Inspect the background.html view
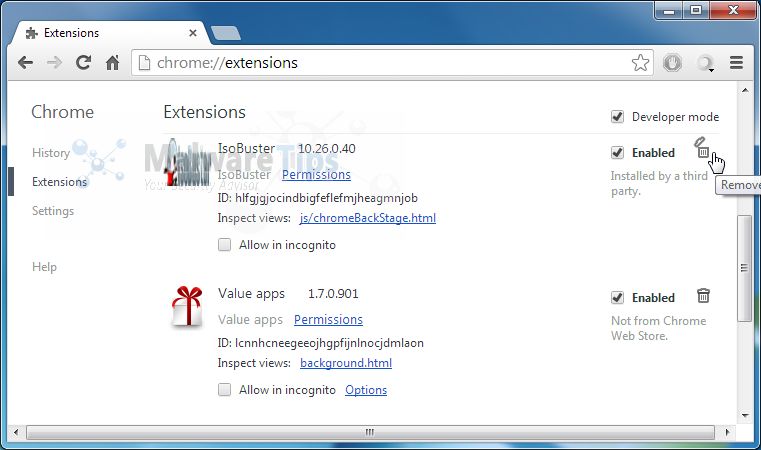 [x=346, y=363]
